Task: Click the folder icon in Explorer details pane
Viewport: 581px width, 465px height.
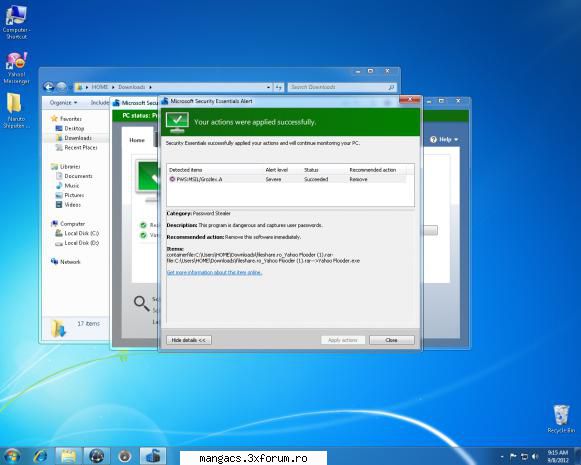Action: (58, 328)
